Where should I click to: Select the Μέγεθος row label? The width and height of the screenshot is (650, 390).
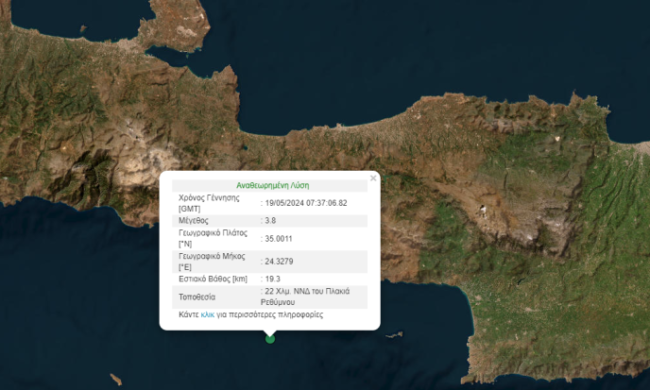click(x=193, y=220)
